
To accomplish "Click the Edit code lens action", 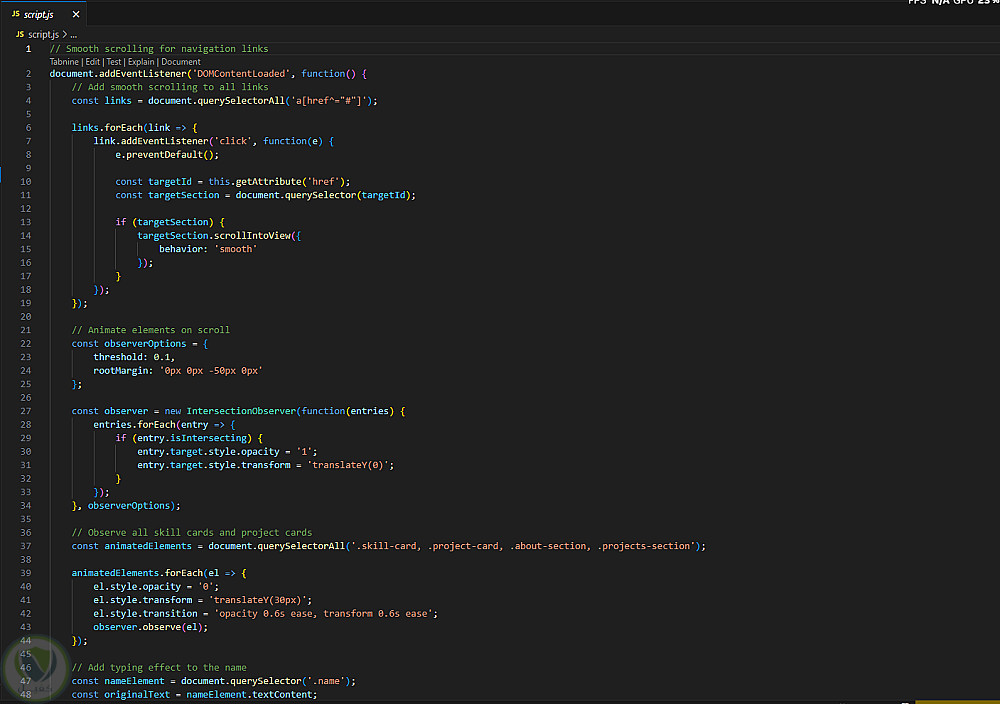I will 92,61.
